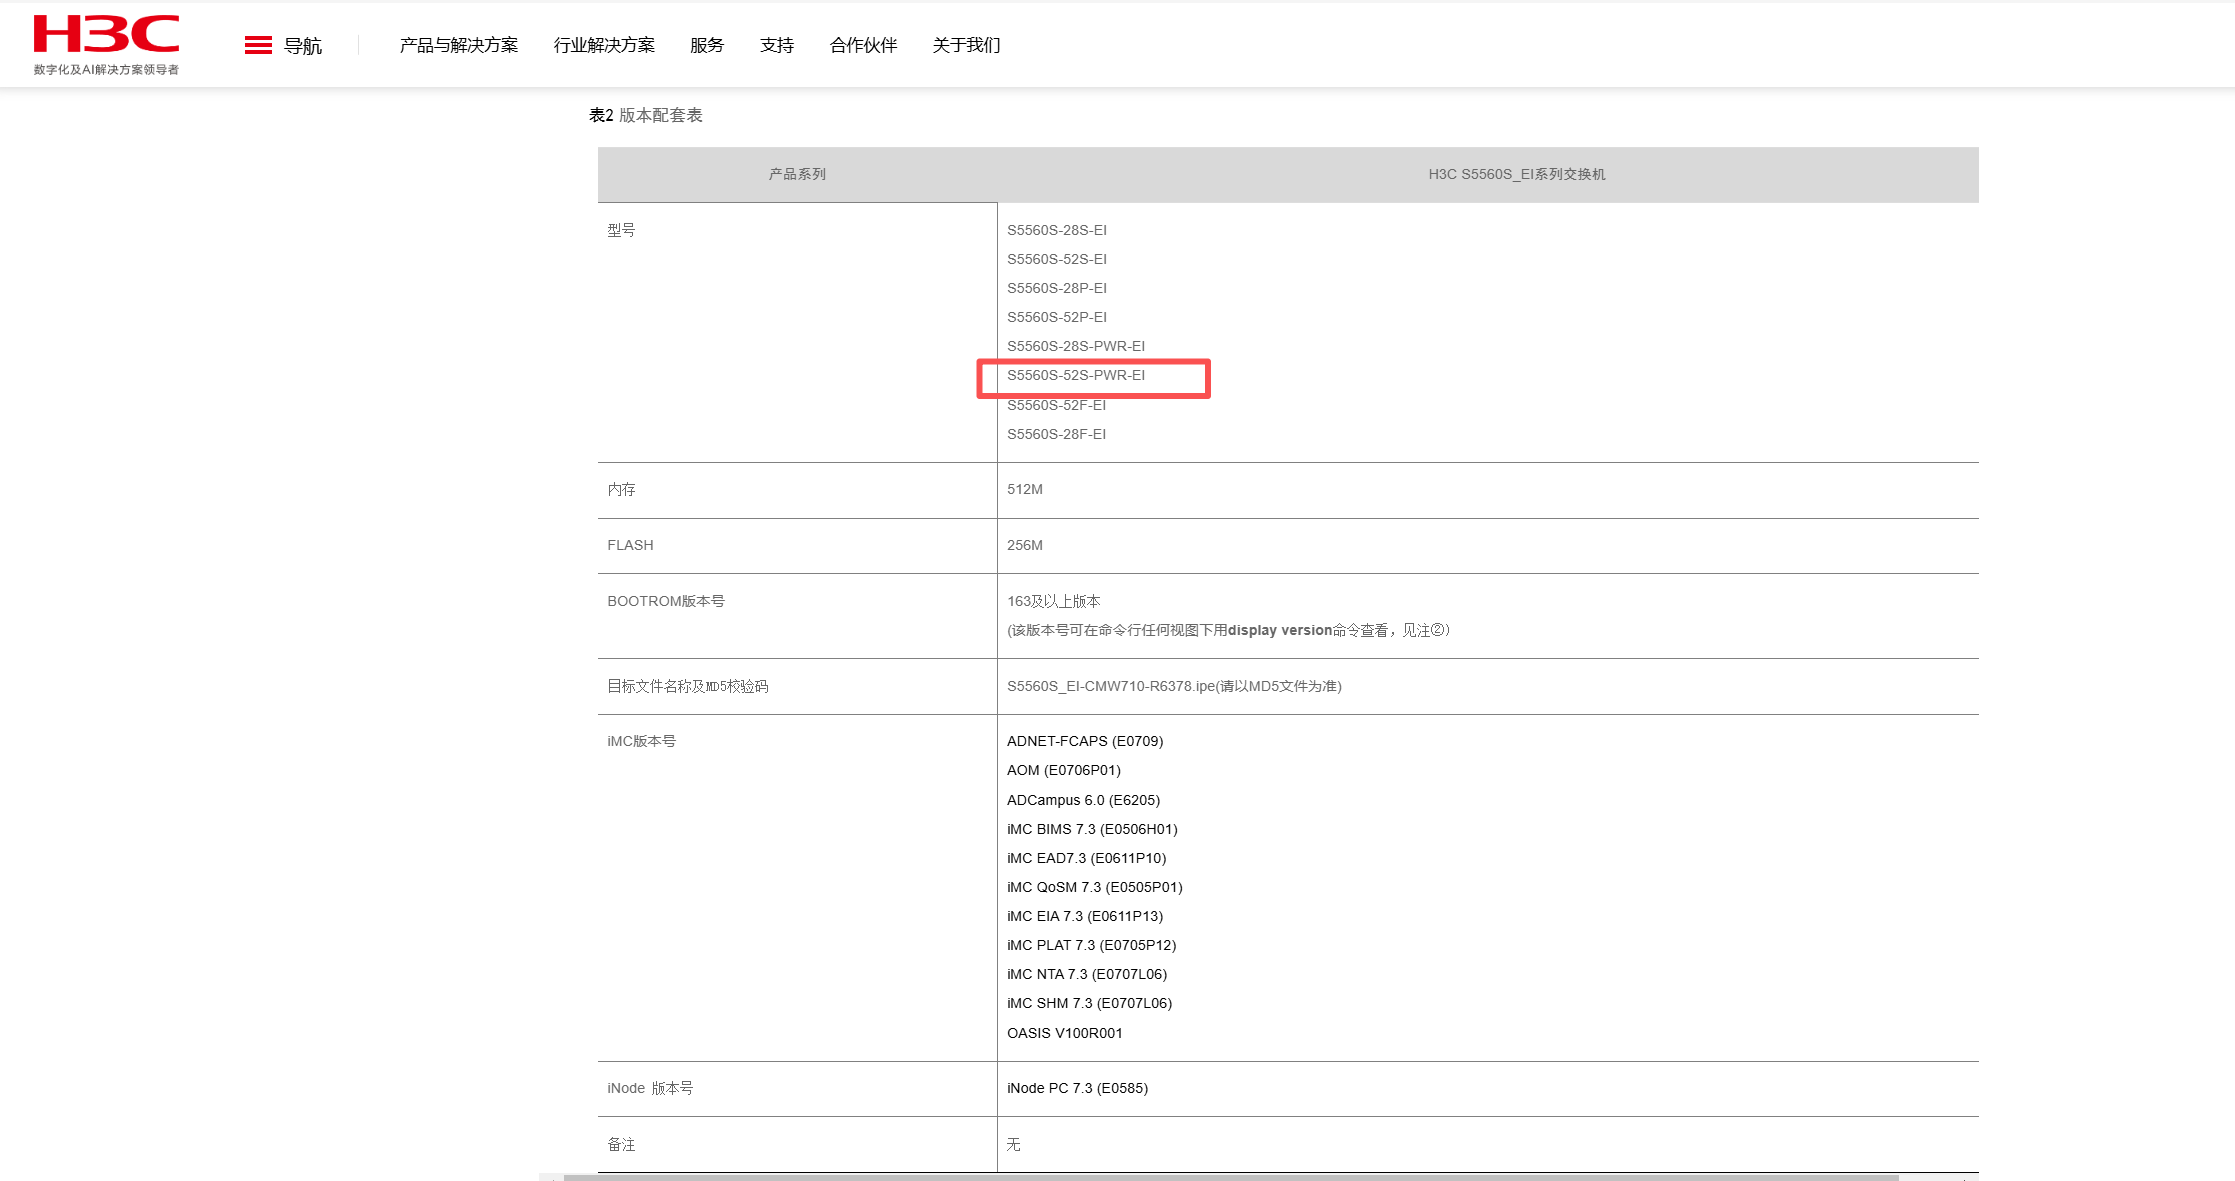Click the S5560S-52P-EI model text

point(1056,317)
